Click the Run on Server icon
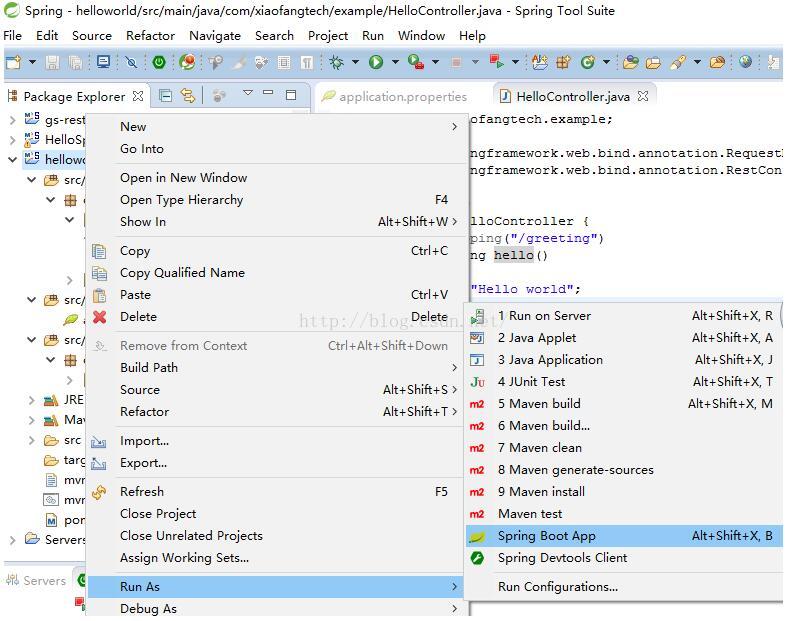Viewport: 788px width, 621px height. coord(477,316)
